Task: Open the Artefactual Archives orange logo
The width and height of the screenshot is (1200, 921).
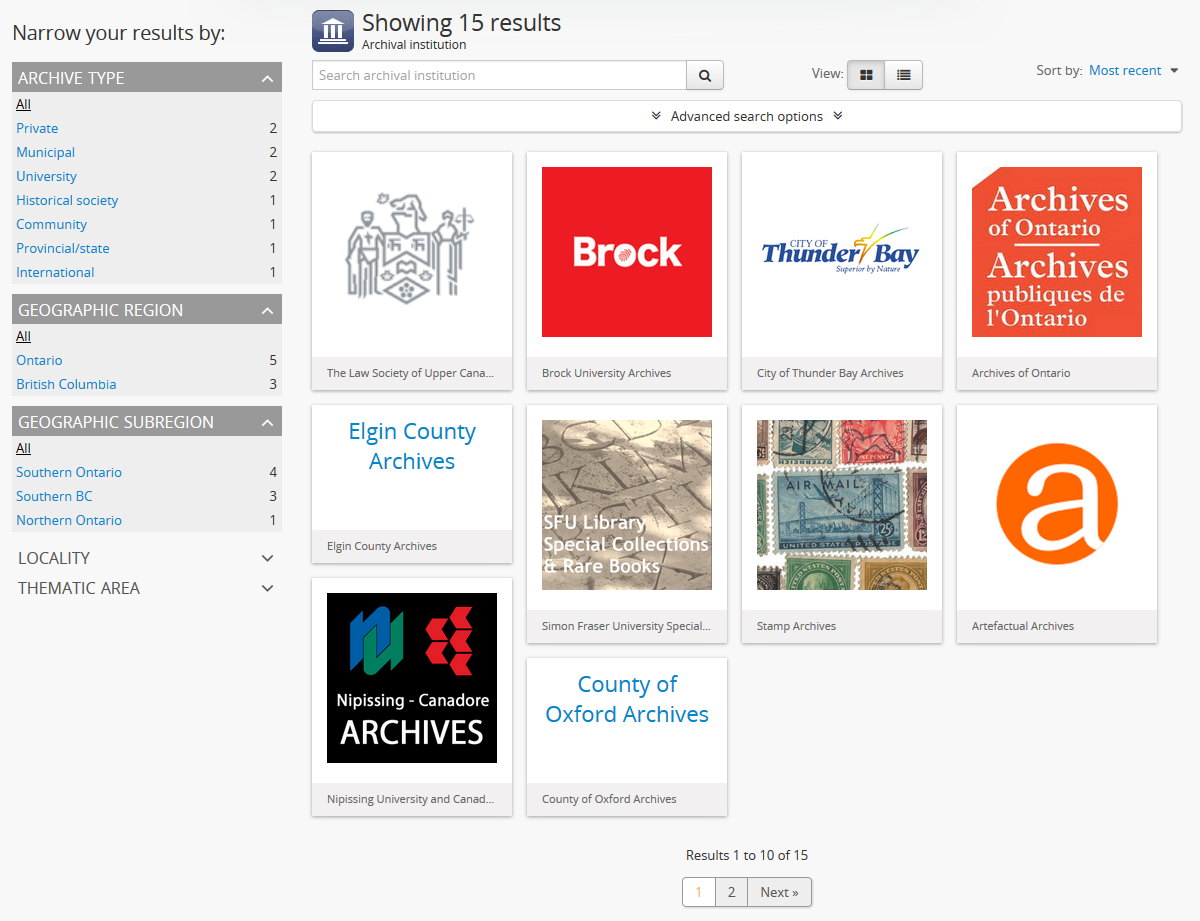Action: (x=1056, y=505)
